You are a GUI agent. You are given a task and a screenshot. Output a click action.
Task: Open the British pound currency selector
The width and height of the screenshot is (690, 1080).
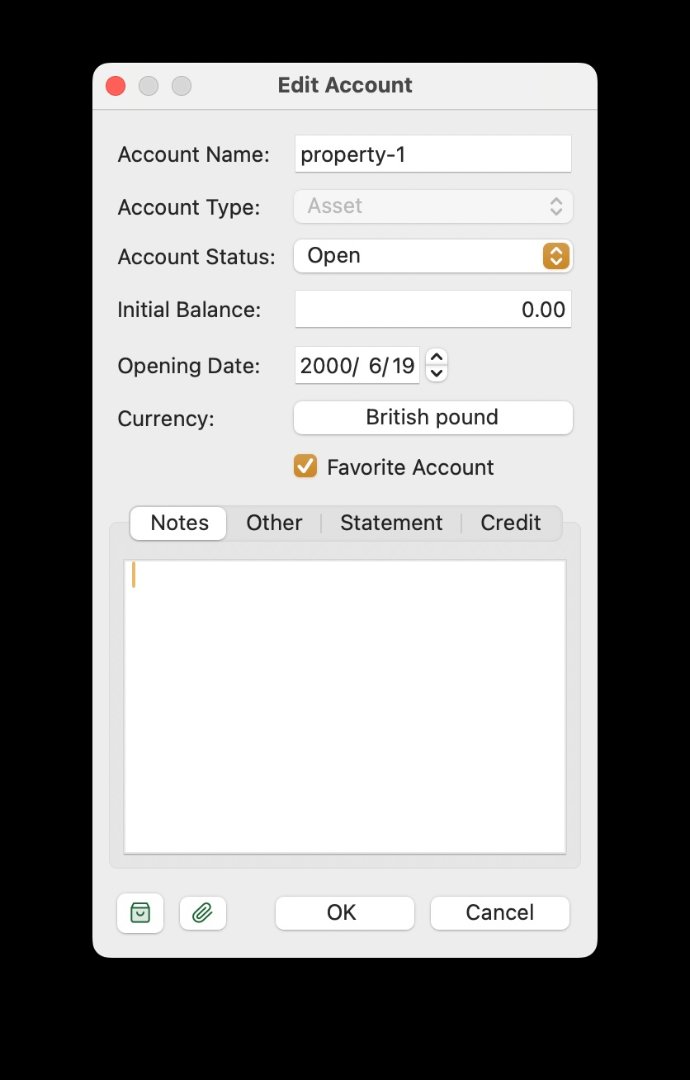[432, 418]
